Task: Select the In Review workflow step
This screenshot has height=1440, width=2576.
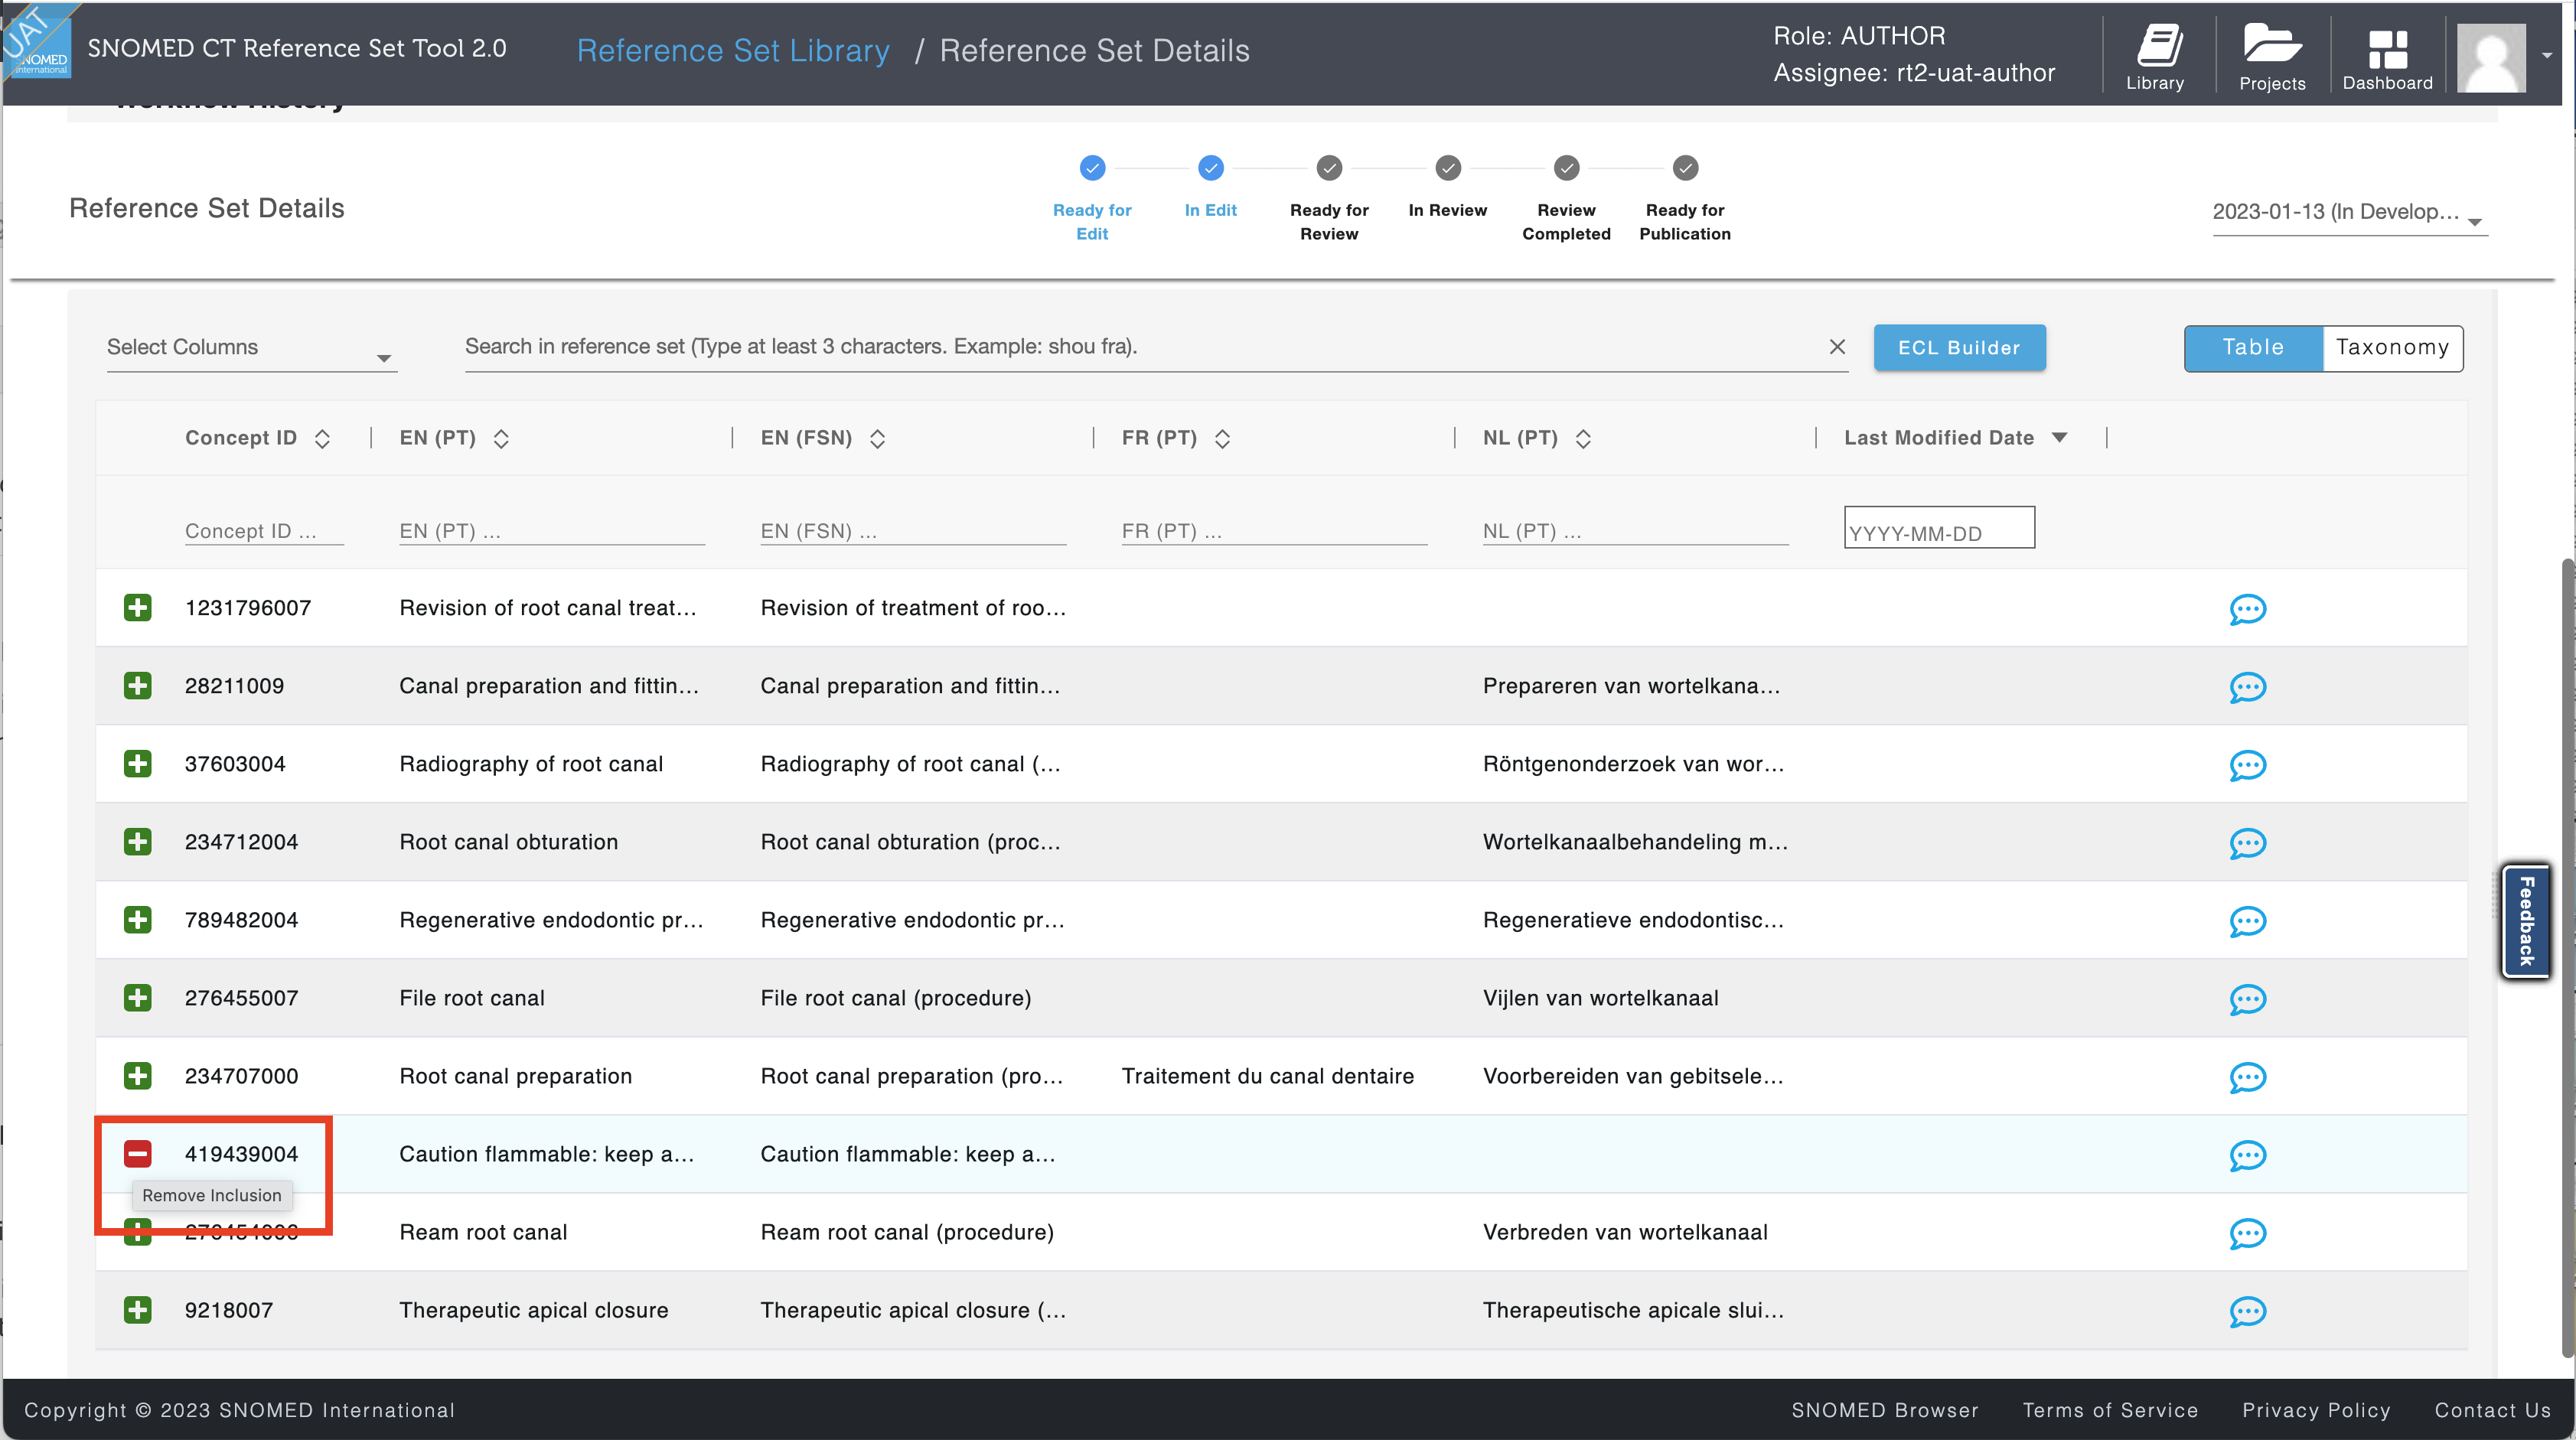Action: click(1448, 168)
